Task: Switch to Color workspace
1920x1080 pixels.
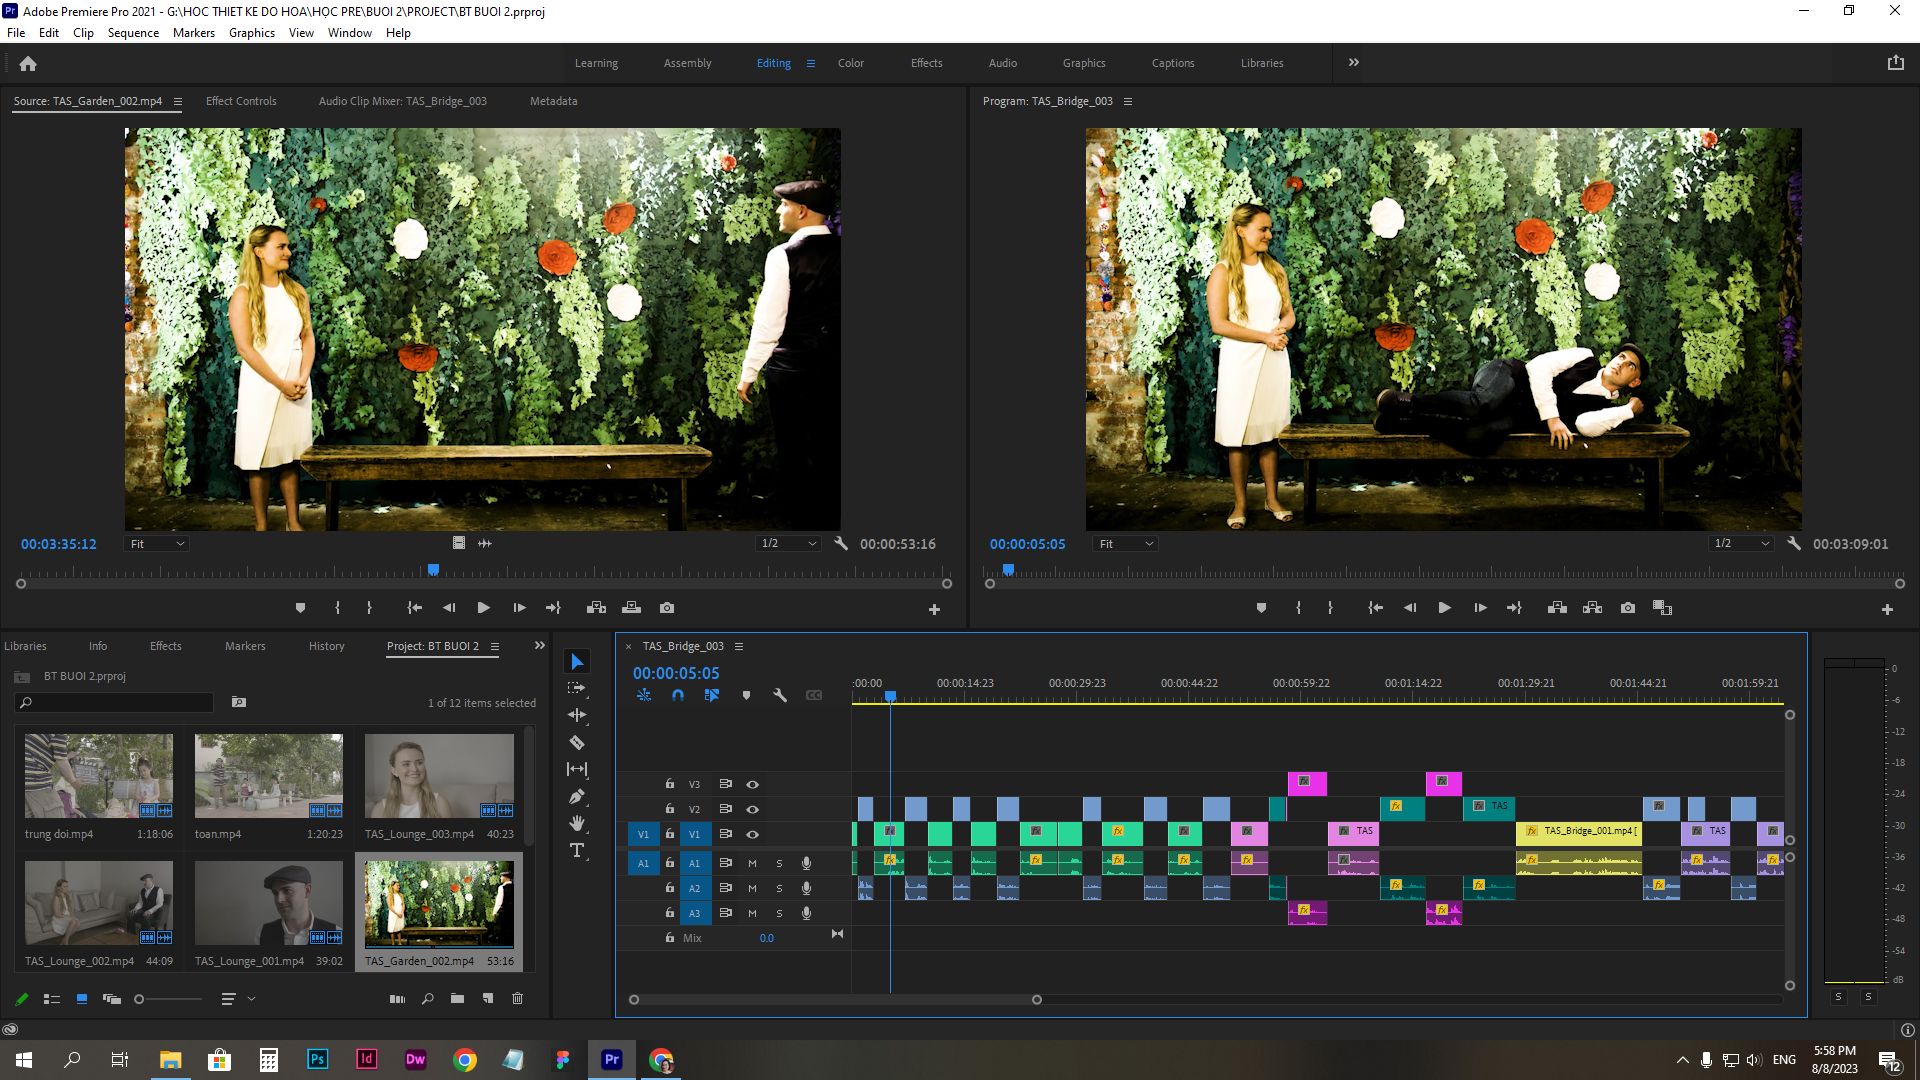Action: pos(851,63)
